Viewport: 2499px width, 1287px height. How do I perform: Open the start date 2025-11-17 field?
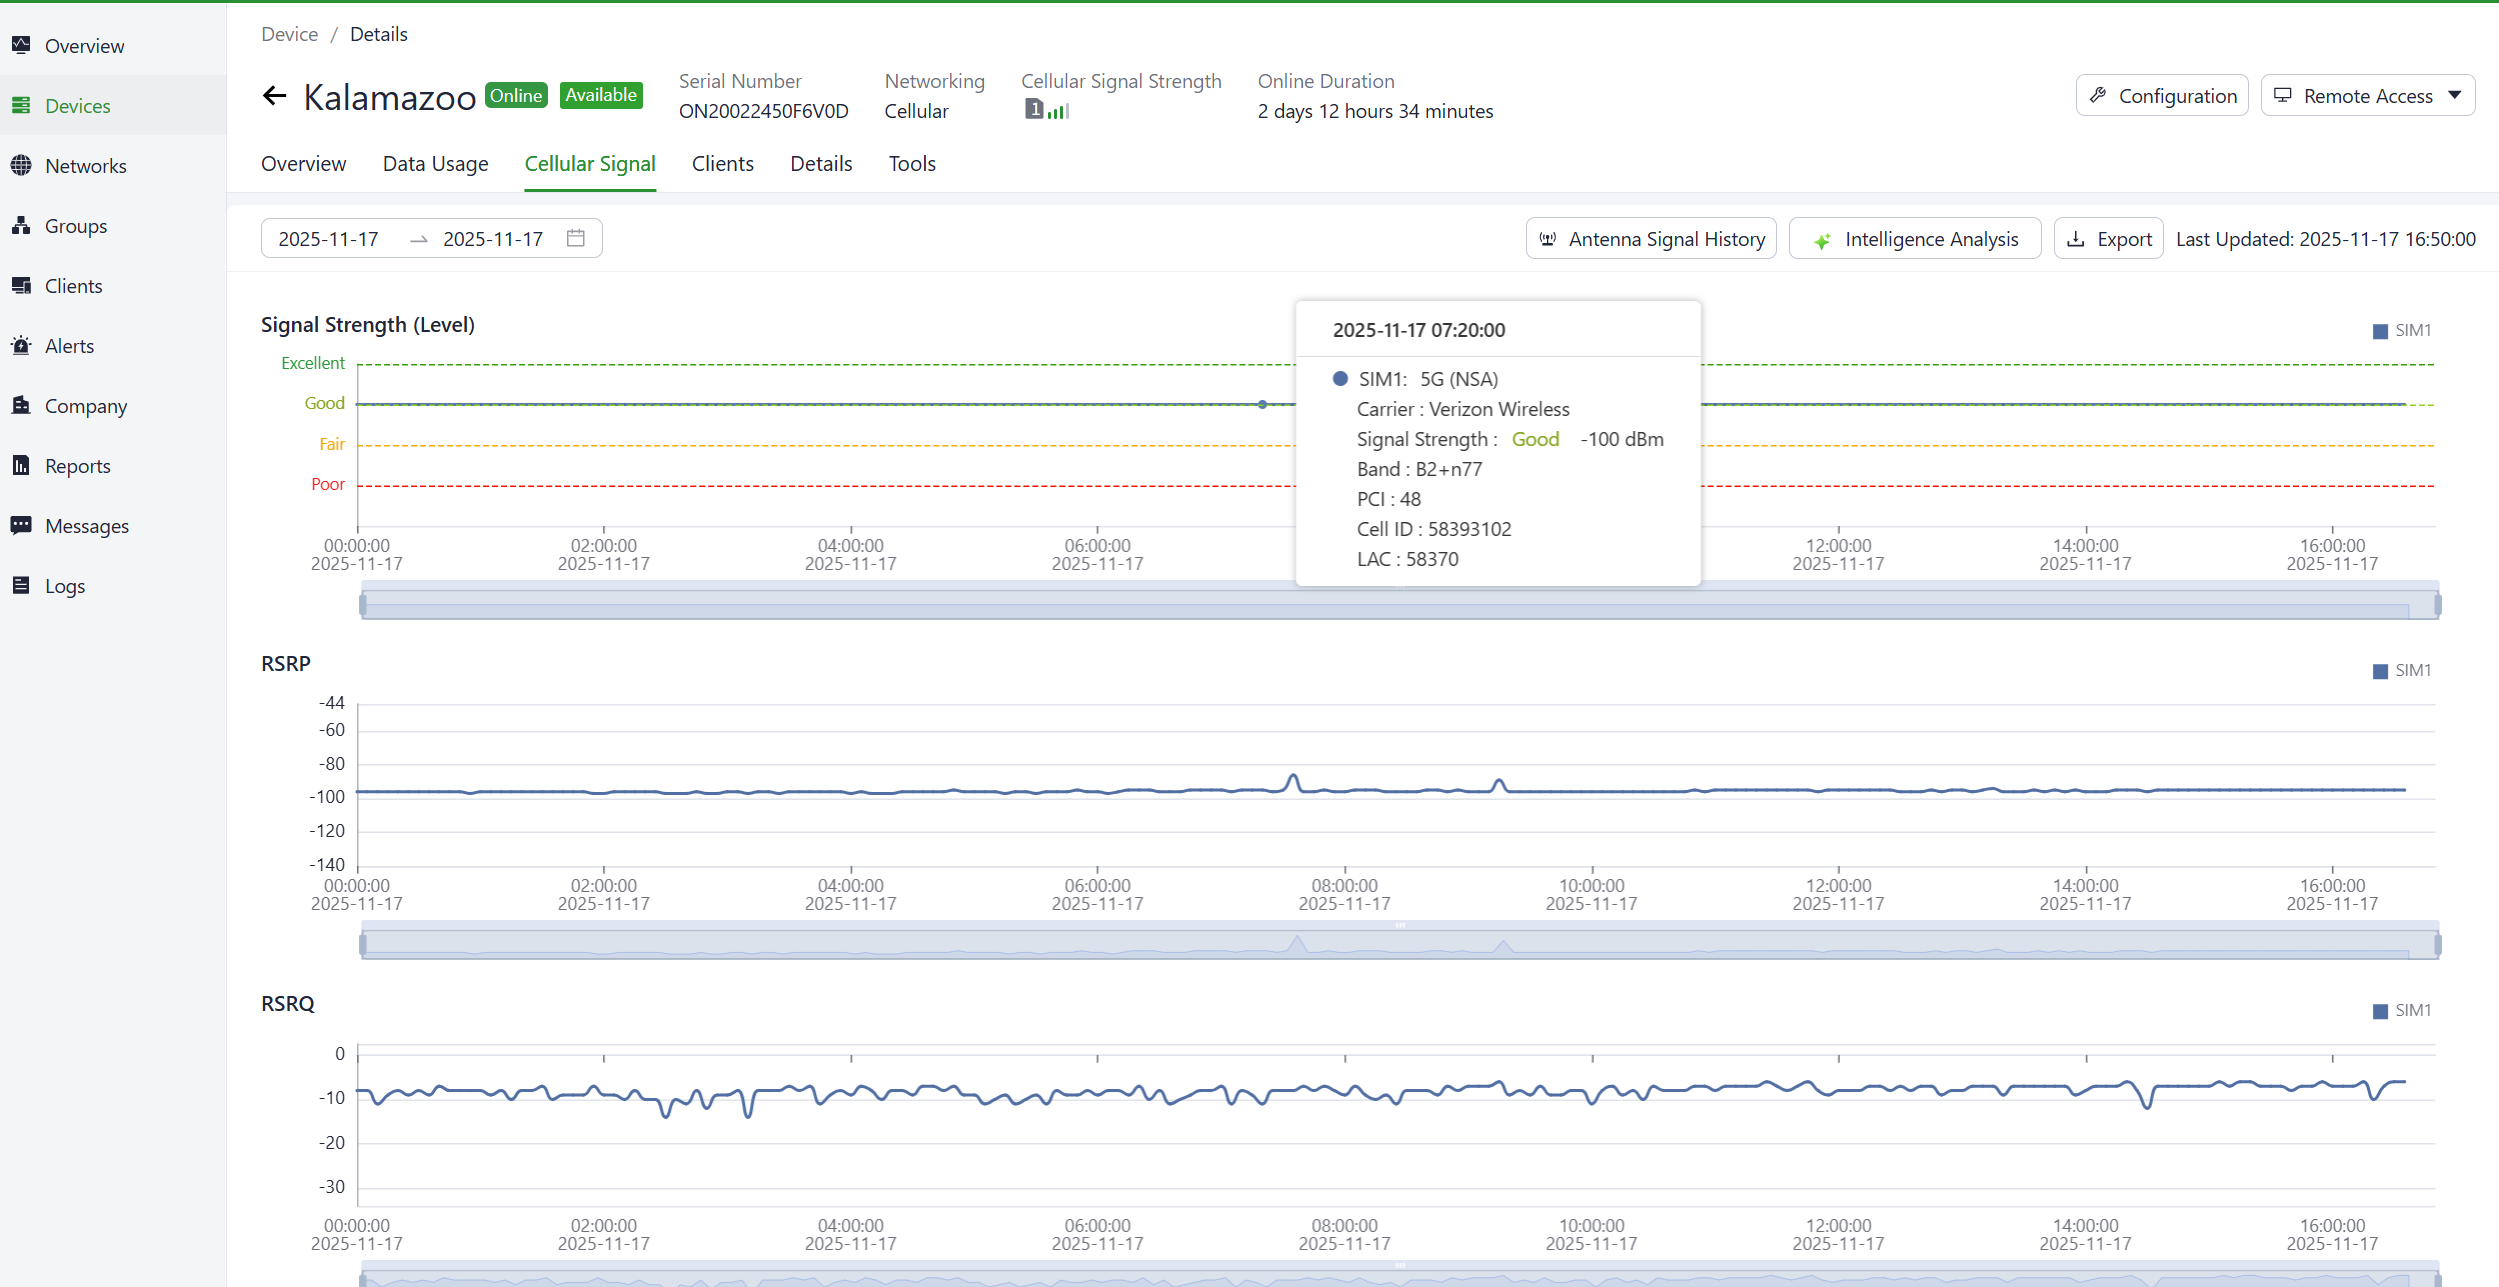pos(329,239)
